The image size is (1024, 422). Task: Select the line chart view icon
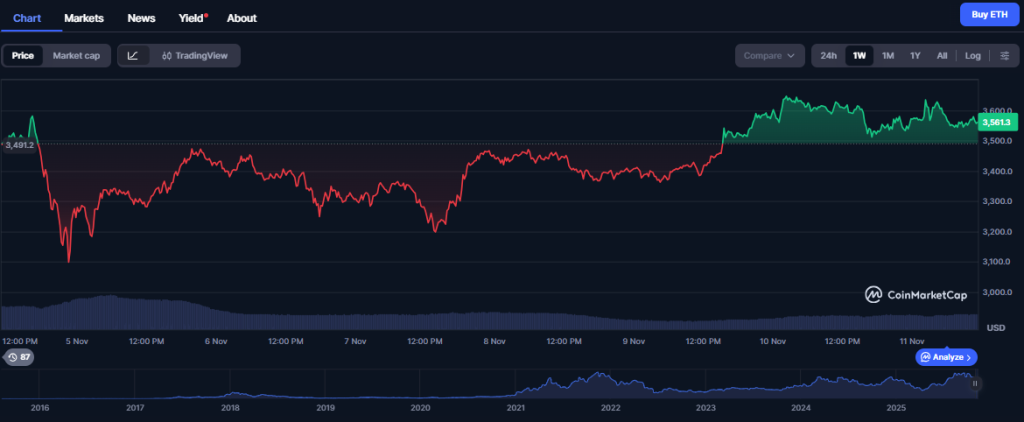point(133,56)
